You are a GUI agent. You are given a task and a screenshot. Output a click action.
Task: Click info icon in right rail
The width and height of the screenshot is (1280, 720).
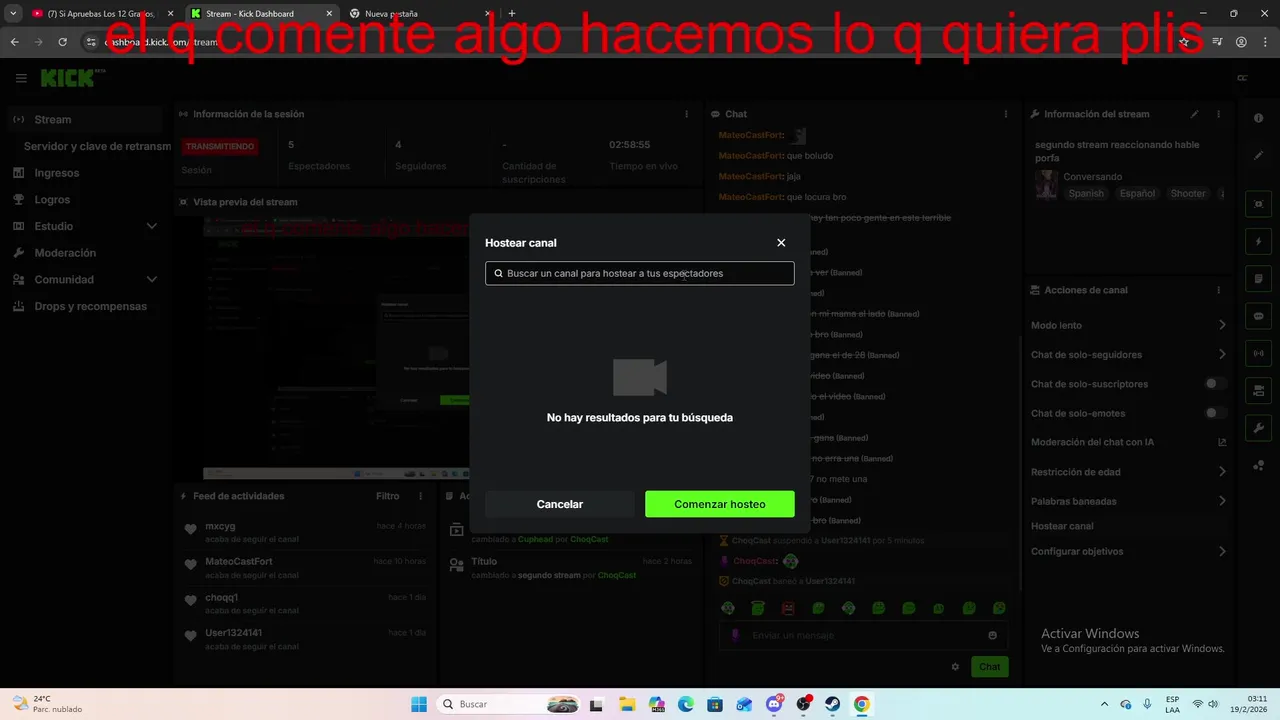tap(1258, 118)
